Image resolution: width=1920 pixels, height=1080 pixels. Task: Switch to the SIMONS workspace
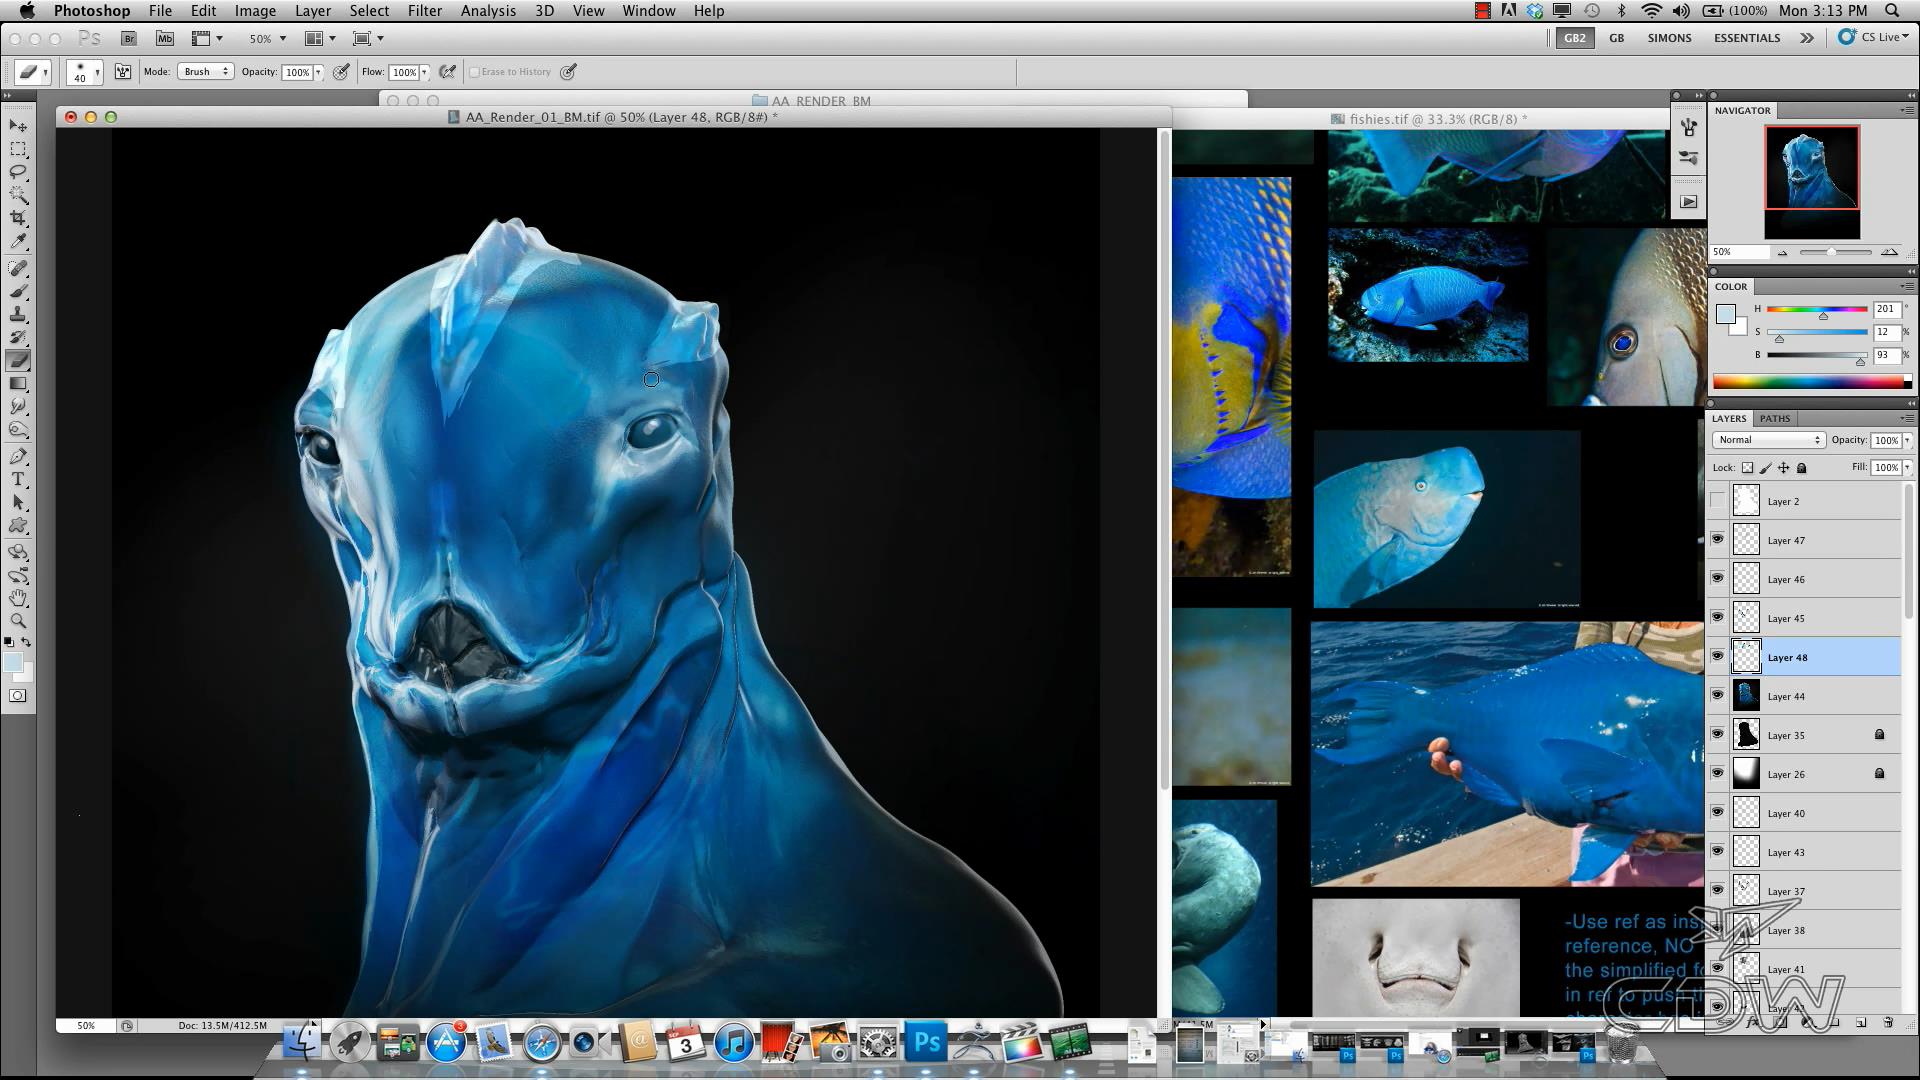1669,38
